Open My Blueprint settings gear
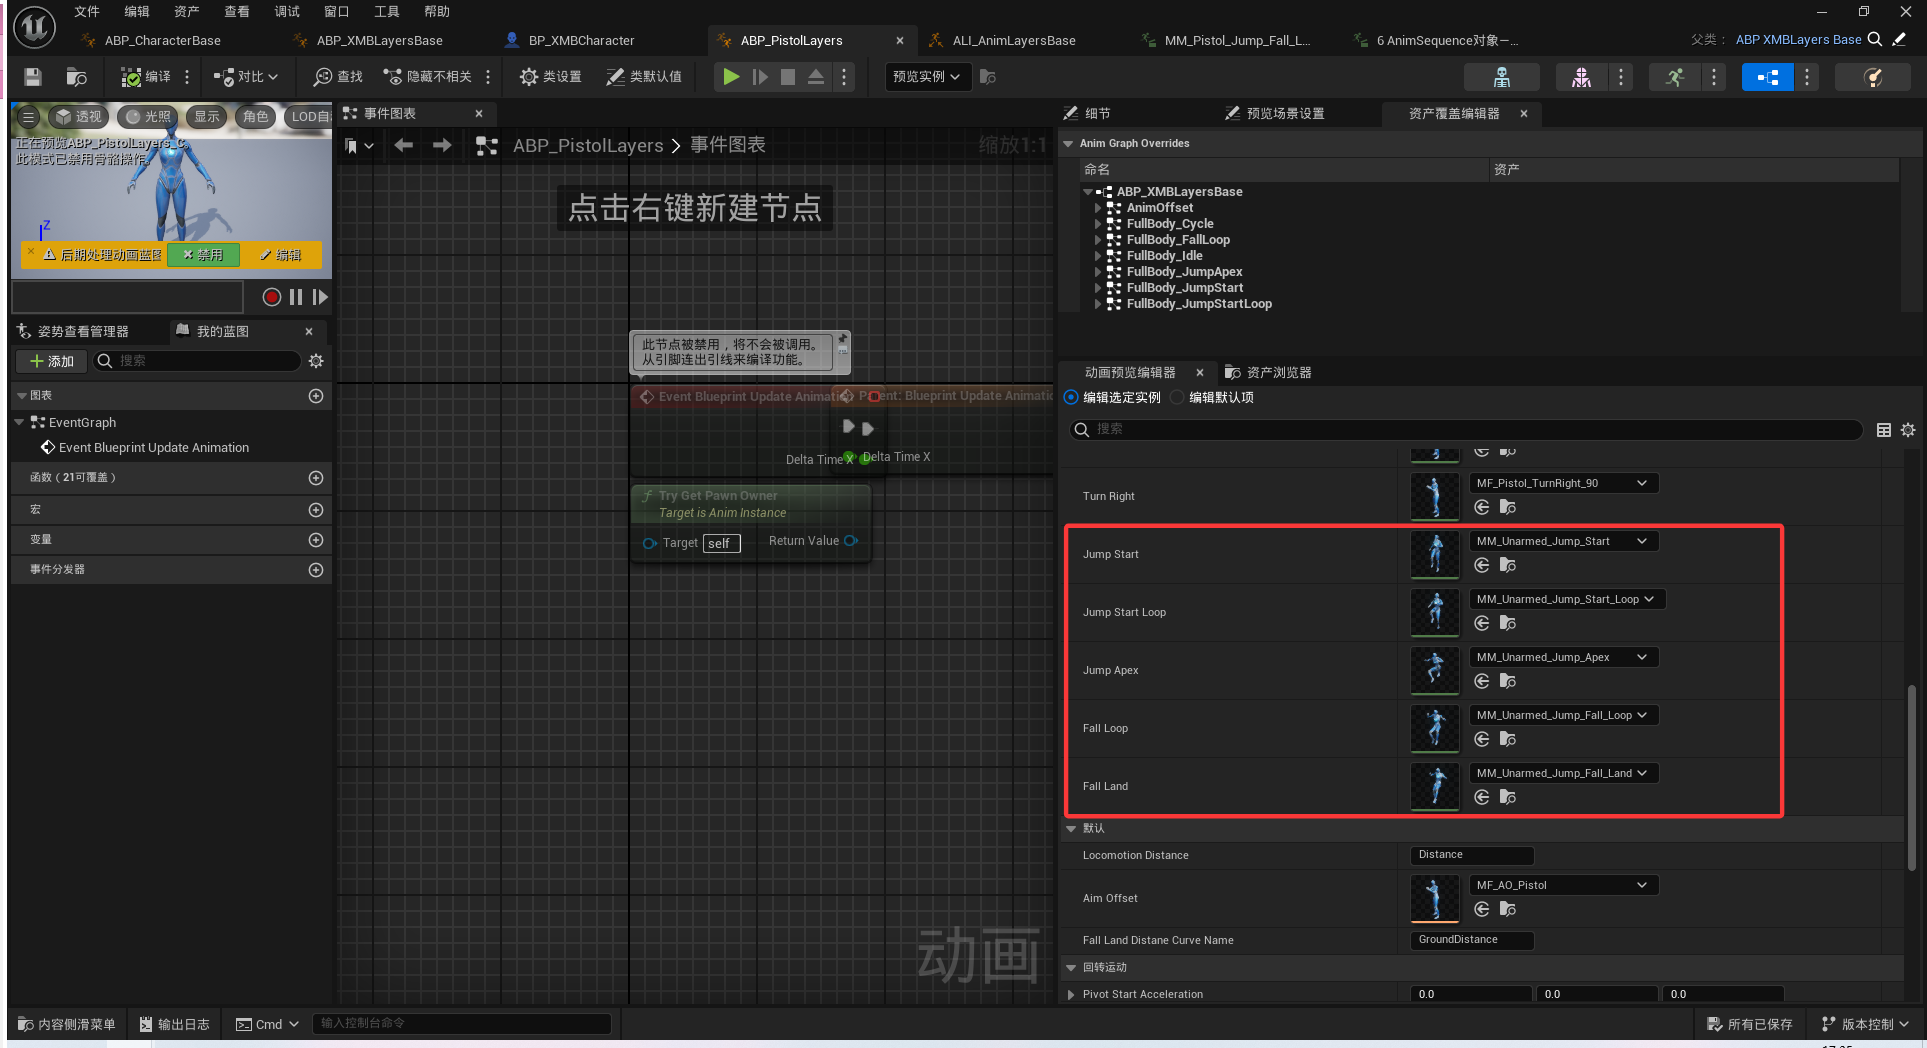1927x1048 pixels. (x=316, y=361)
